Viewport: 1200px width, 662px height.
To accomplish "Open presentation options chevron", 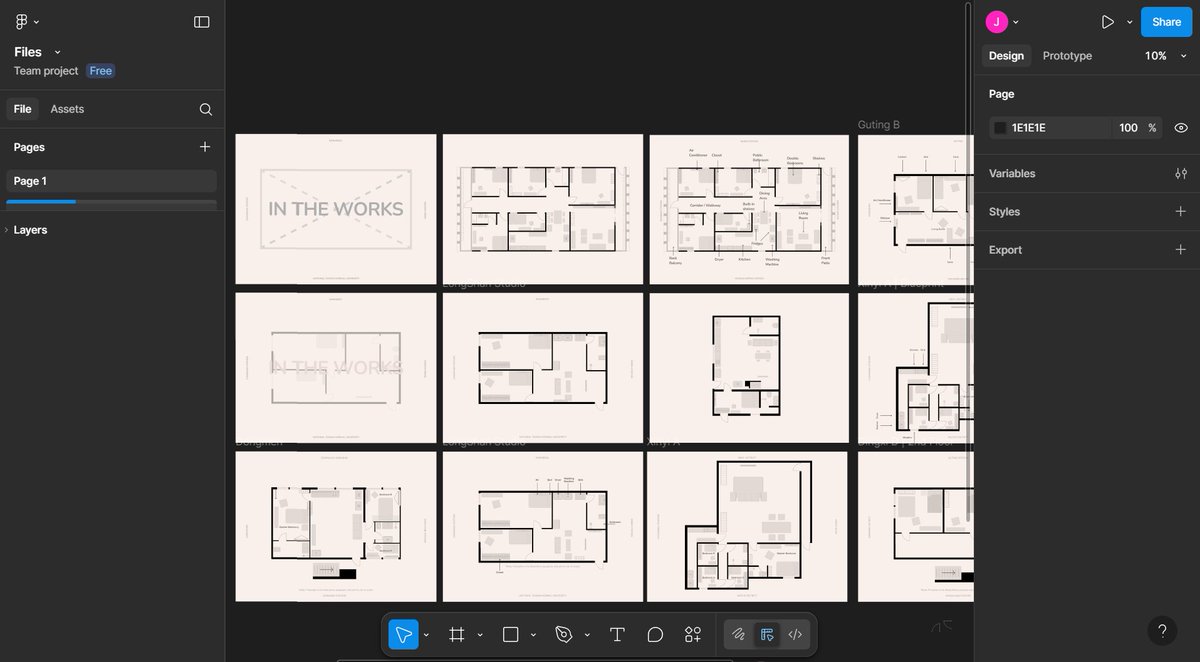I will [1129, 22].
